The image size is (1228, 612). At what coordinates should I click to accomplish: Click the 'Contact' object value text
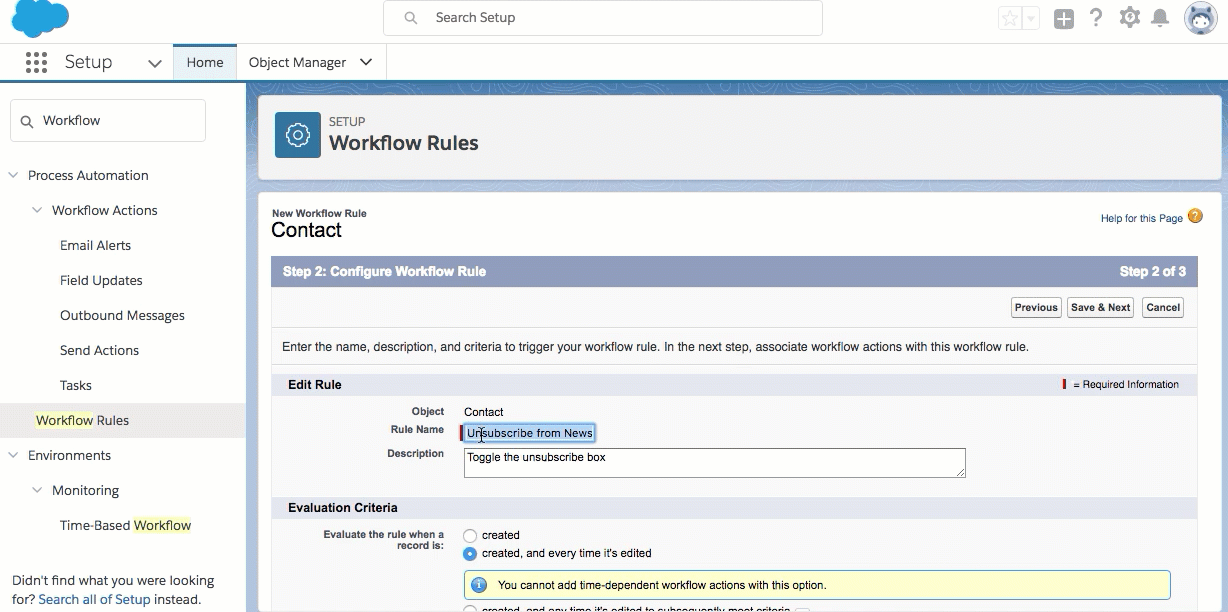(x=484, y=412)
